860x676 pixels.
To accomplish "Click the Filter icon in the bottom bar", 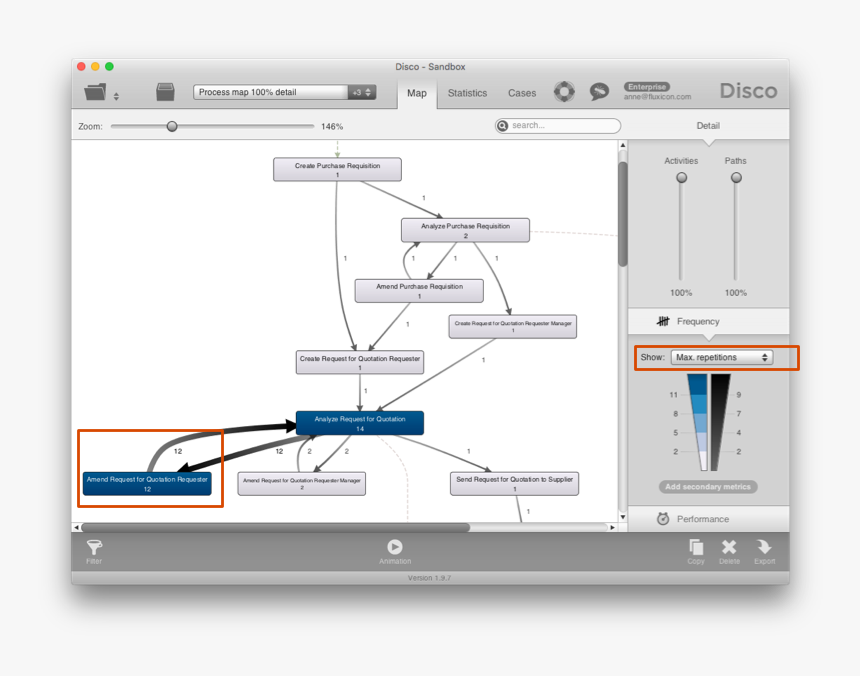I will click(x=93, y=548).
